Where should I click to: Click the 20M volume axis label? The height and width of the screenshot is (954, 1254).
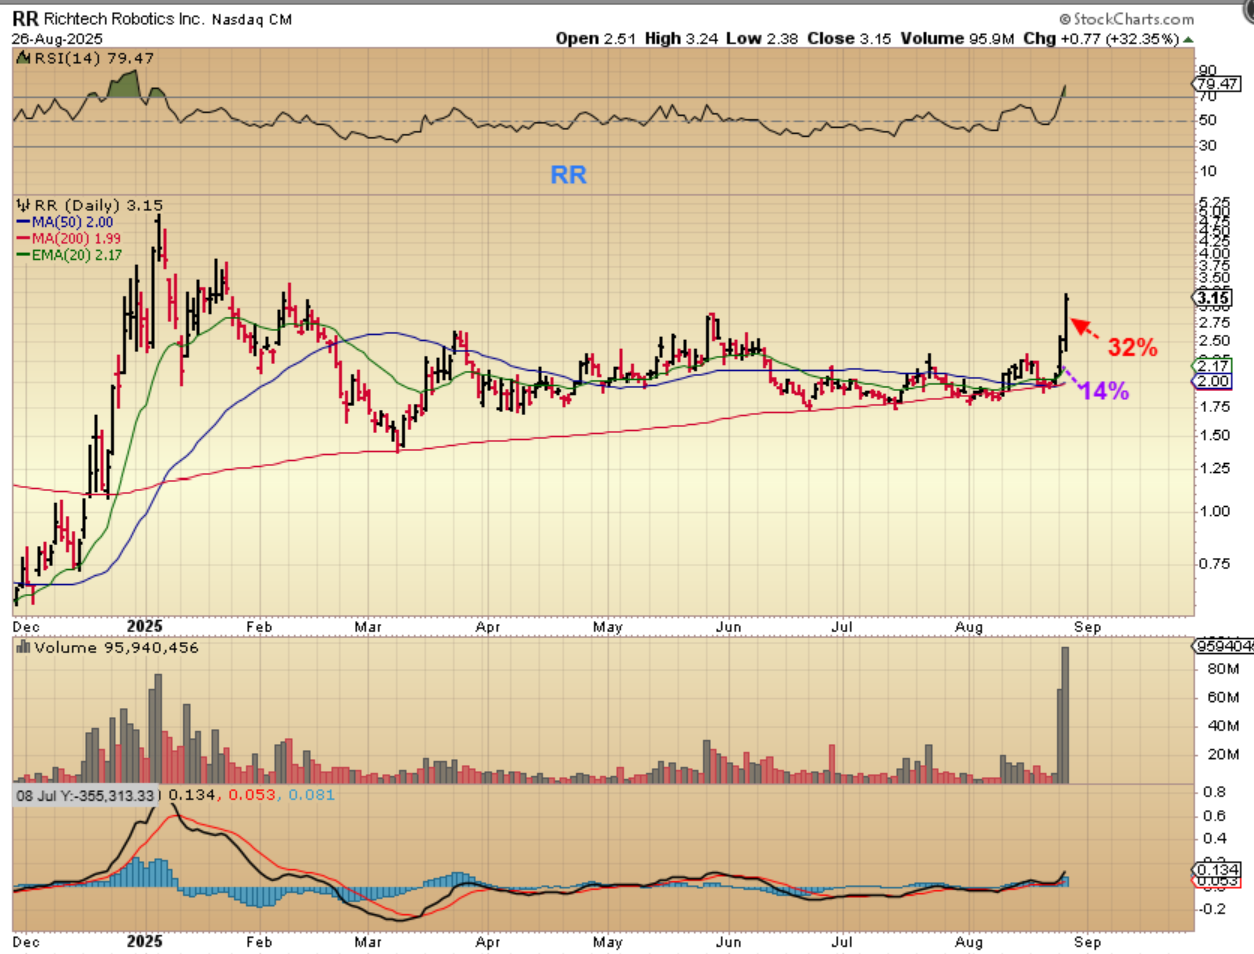click(x=1223, y=754)
